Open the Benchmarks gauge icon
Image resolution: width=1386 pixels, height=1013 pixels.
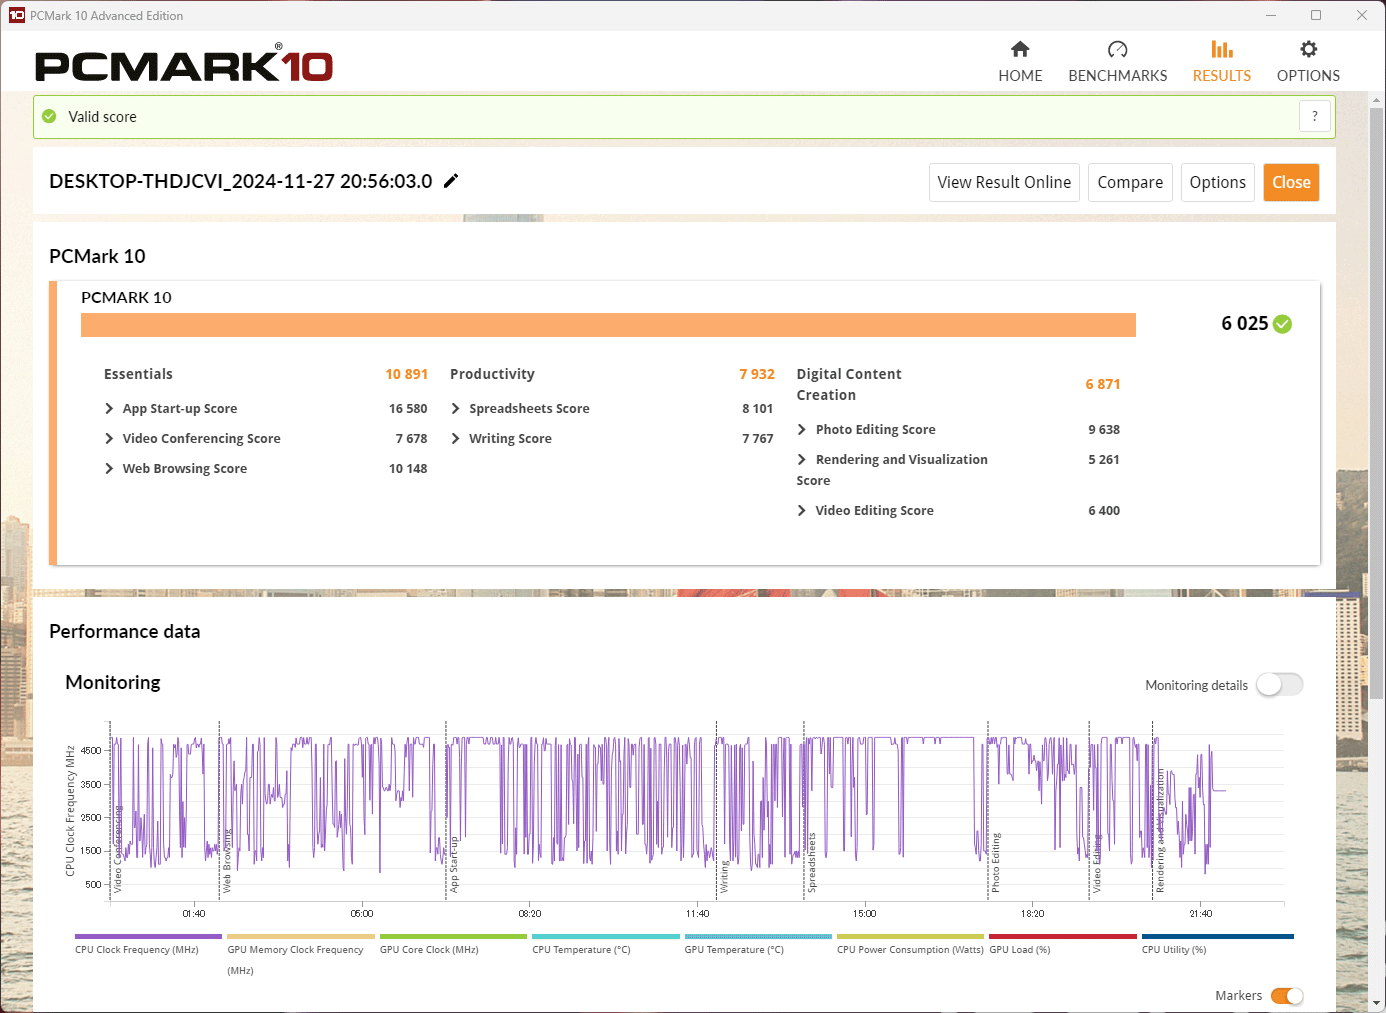(x=1117, y=50)
